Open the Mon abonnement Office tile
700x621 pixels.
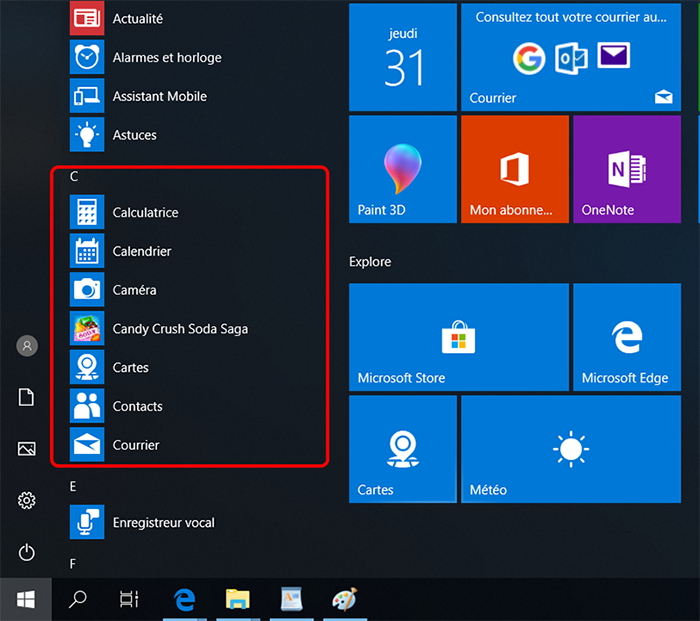tap(515, 169)
